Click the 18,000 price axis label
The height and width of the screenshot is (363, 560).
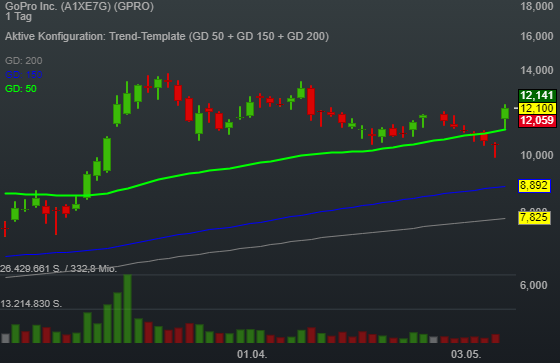[537, 6]
